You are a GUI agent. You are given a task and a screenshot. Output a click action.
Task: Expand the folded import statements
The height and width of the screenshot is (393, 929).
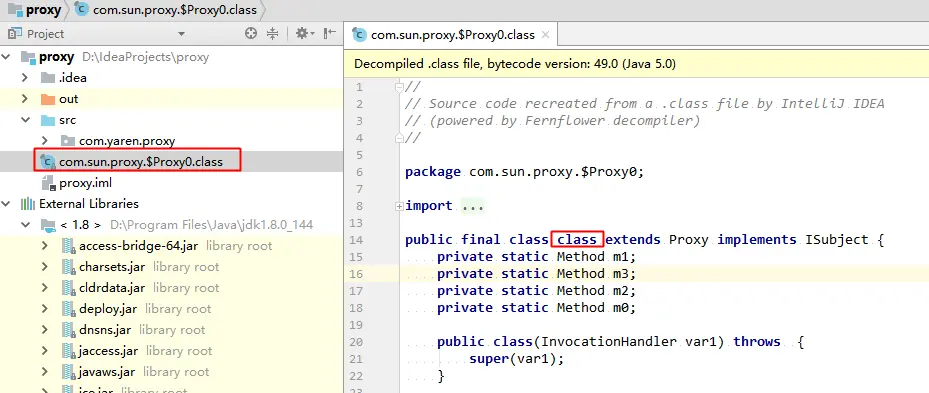(x=399, y=206)
